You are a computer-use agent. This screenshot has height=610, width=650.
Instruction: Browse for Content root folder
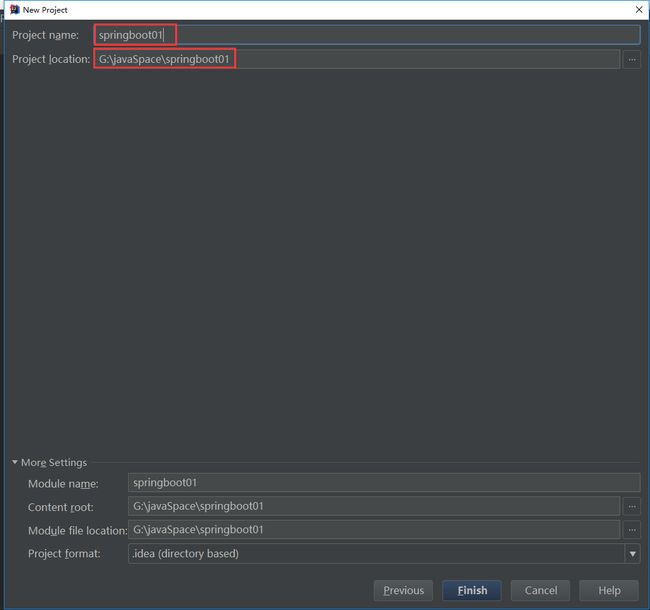coord(632,506)
